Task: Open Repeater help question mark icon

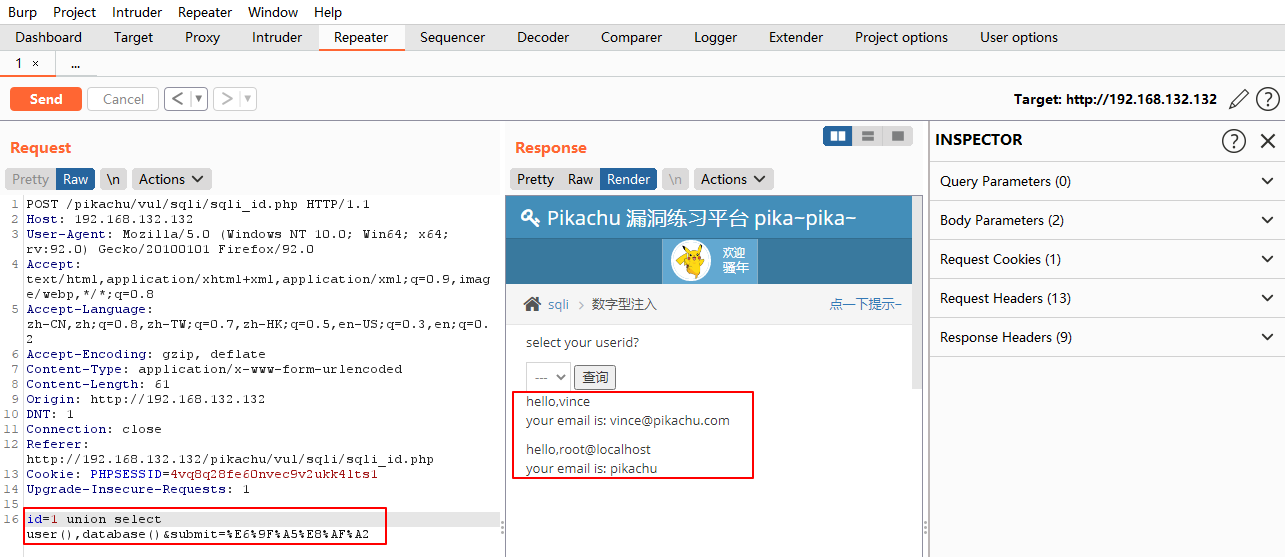Action: coord(1268,99)
